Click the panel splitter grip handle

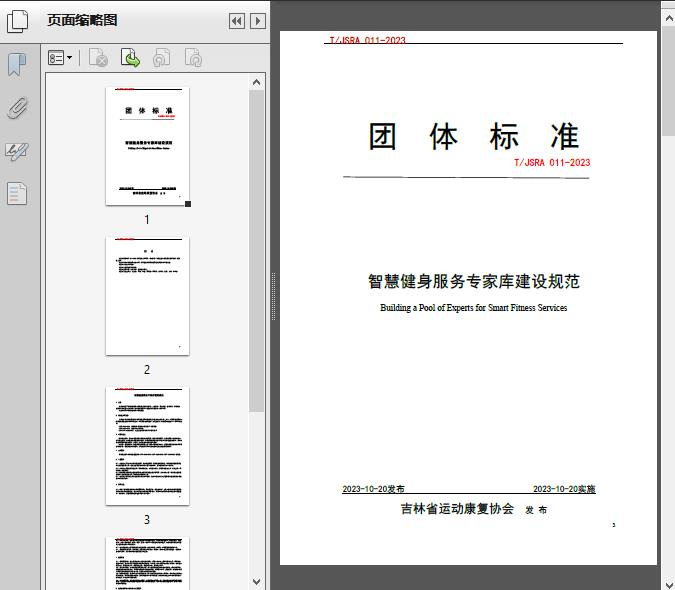click(273, 297)
